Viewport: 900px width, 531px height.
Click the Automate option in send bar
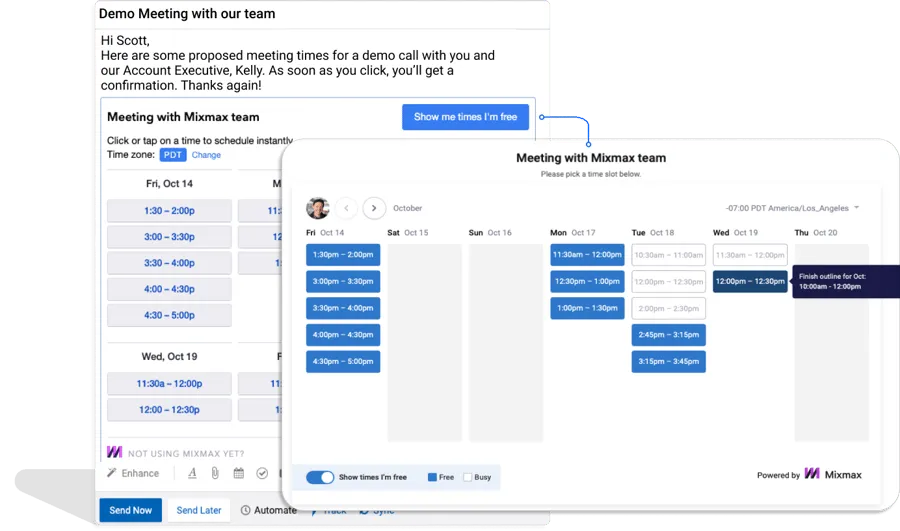click(x=269, y=510)
